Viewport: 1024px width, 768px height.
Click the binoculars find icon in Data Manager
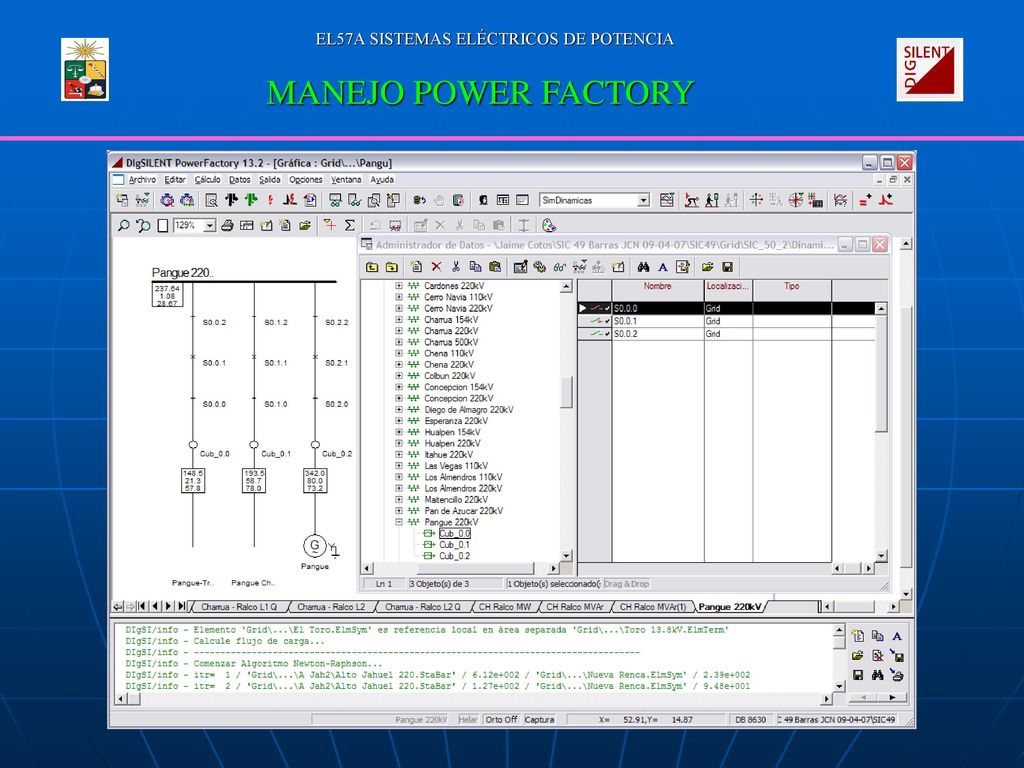pyautogui.click(x=643, y=267)
